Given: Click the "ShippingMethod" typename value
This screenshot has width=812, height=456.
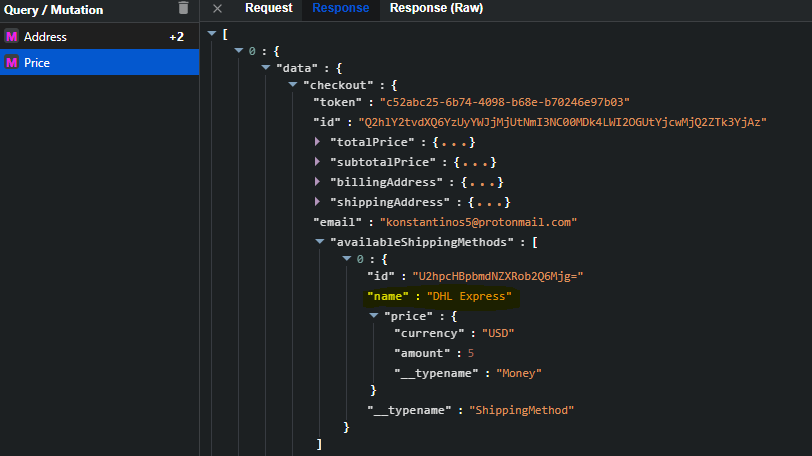Looking at the screenshot, I should [x=521, y=410].
